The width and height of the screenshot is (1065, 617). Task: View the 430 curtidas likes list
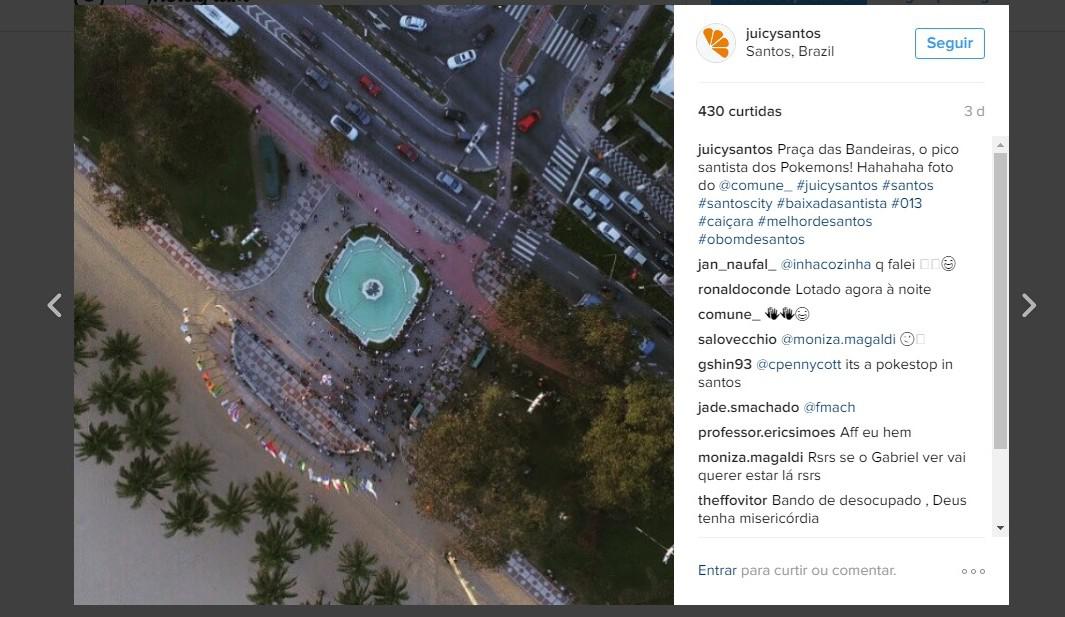coord(740,111)
